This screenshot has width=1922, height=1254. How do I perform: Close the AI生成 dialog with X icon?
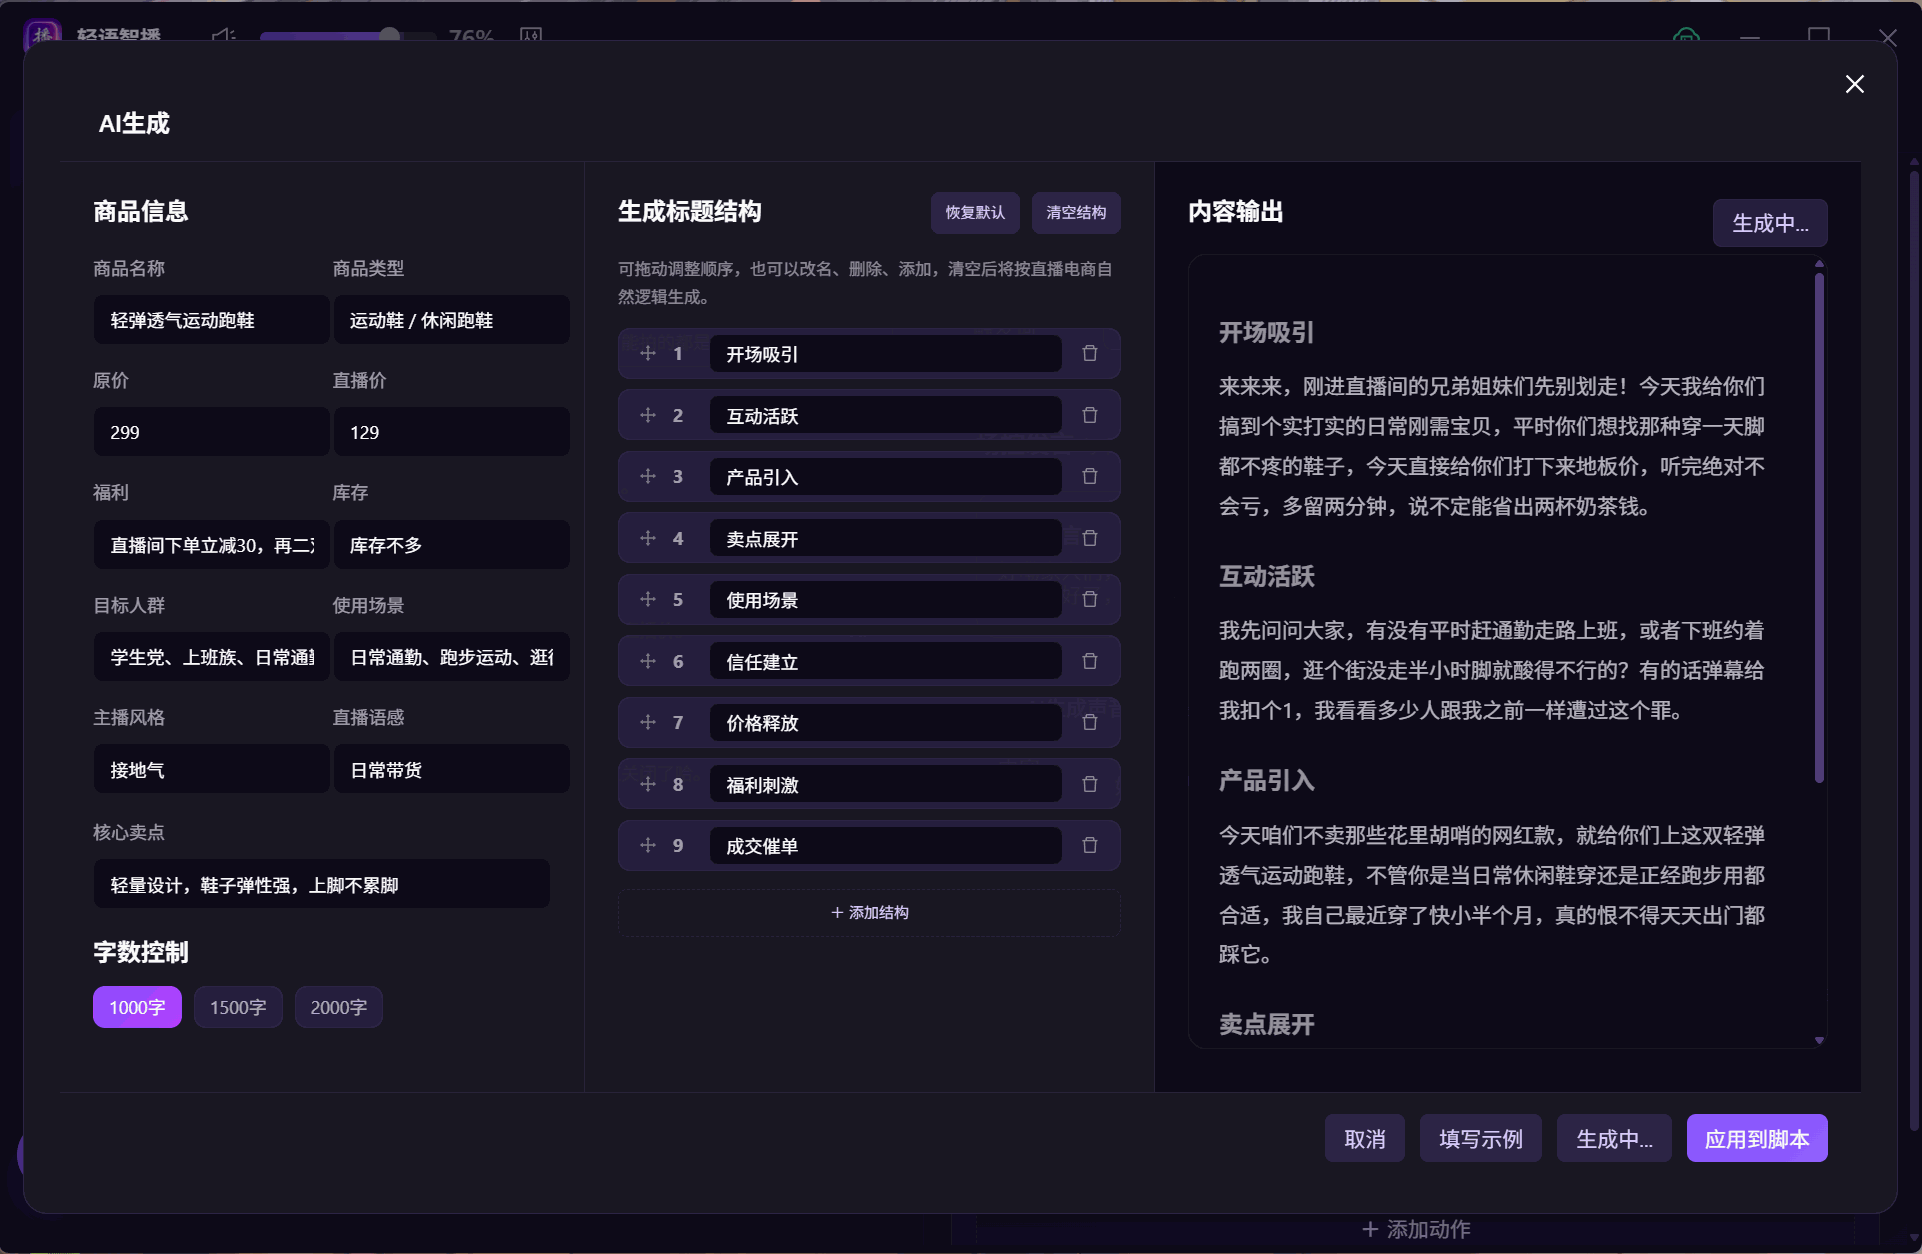point(1854,84)
